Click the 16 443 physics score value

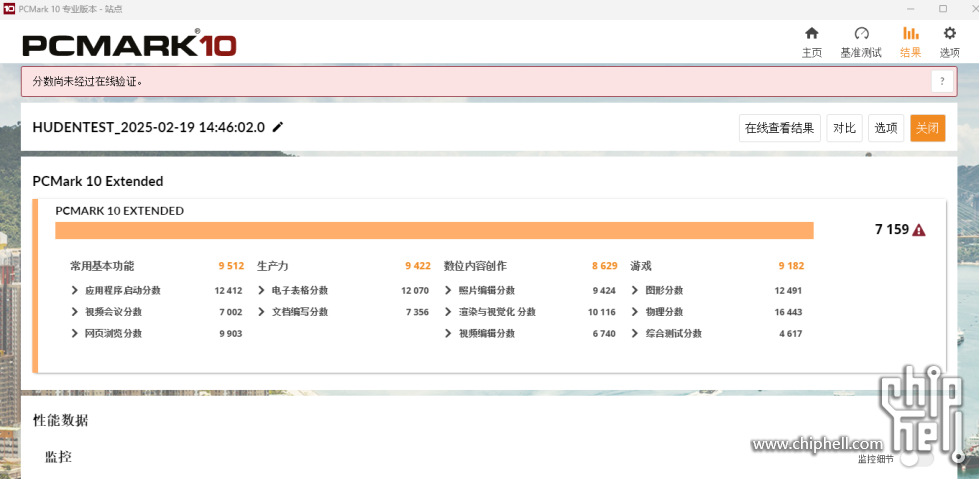[x=788, y=312]
